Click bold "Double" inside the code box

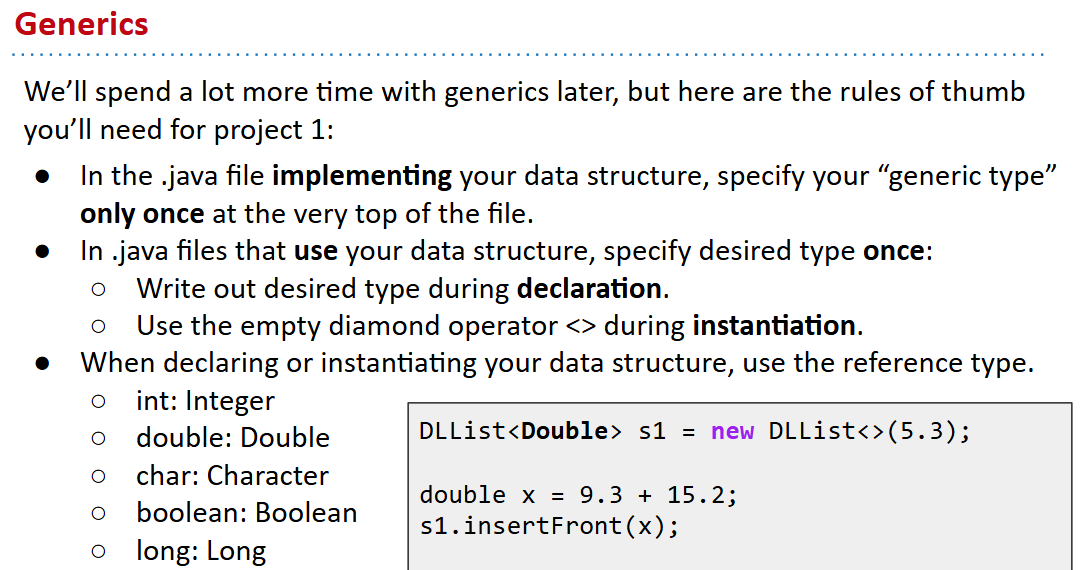pyautogui.click(x=564, y=432)
